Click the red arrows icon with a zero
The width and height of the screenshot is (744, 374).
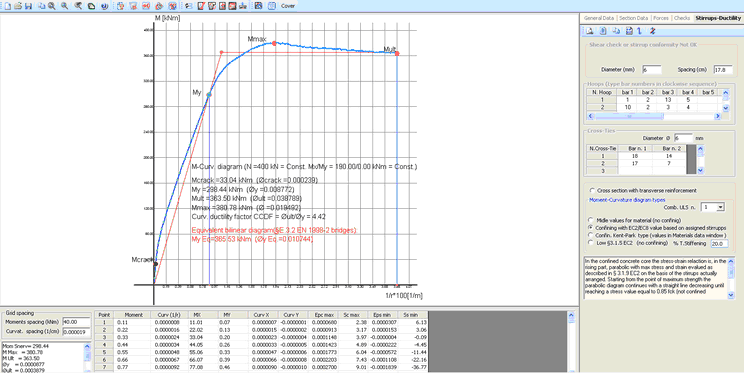146,6
